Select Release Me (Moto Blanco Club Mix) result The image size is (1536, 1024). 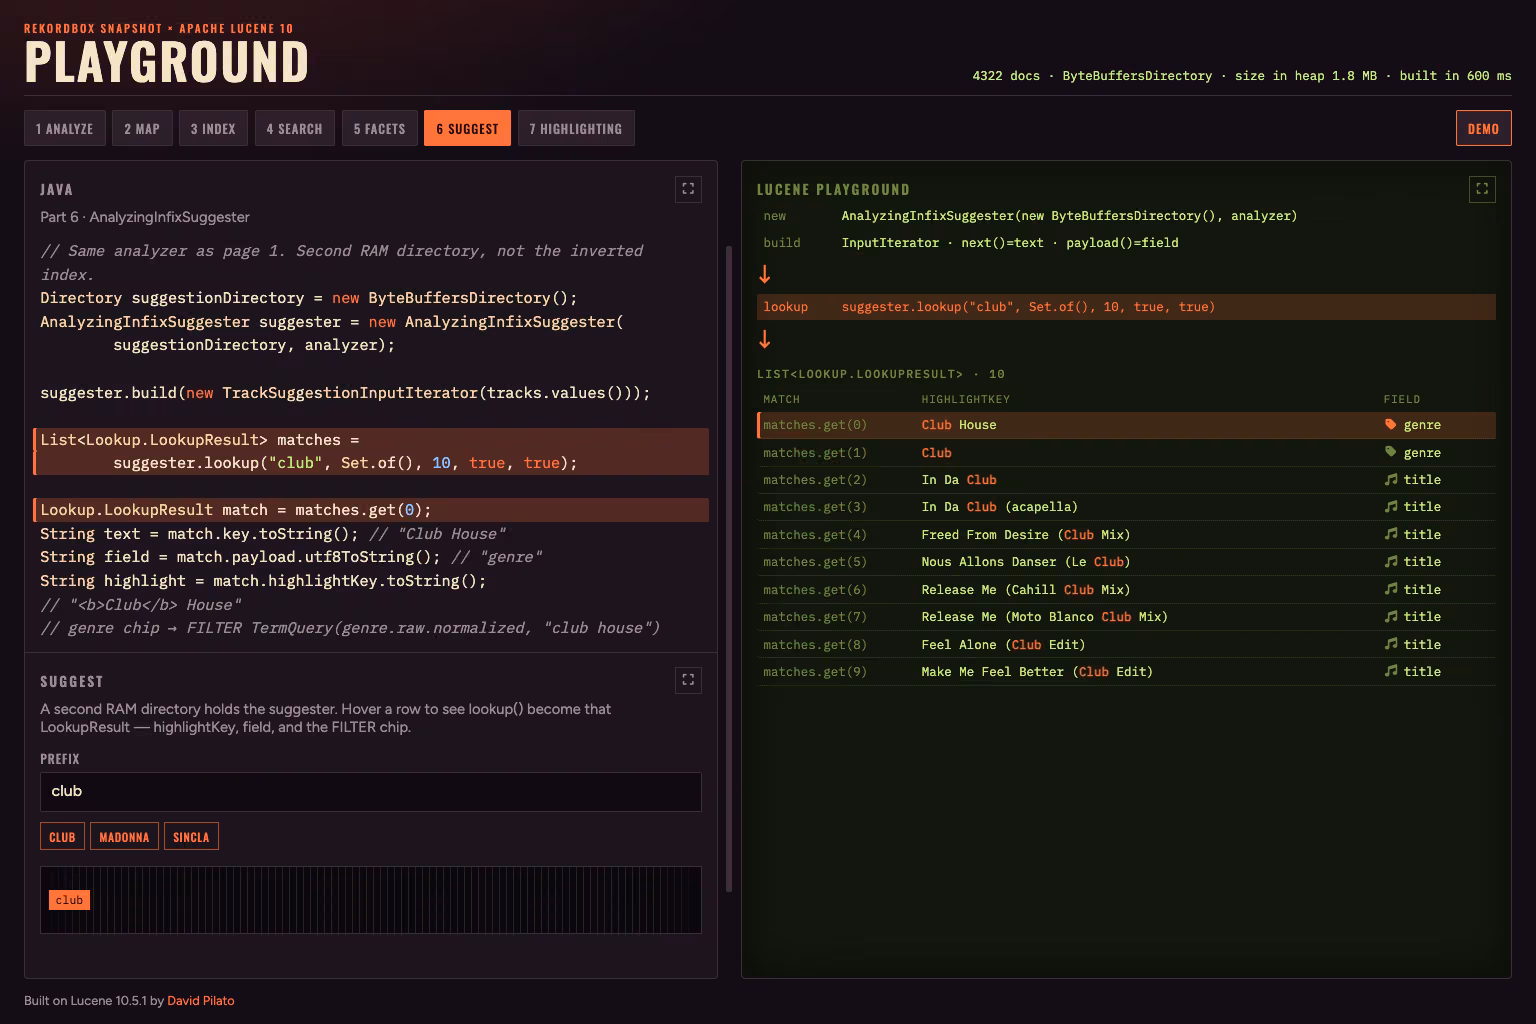pyautogui.click(x=1126, y=617)
